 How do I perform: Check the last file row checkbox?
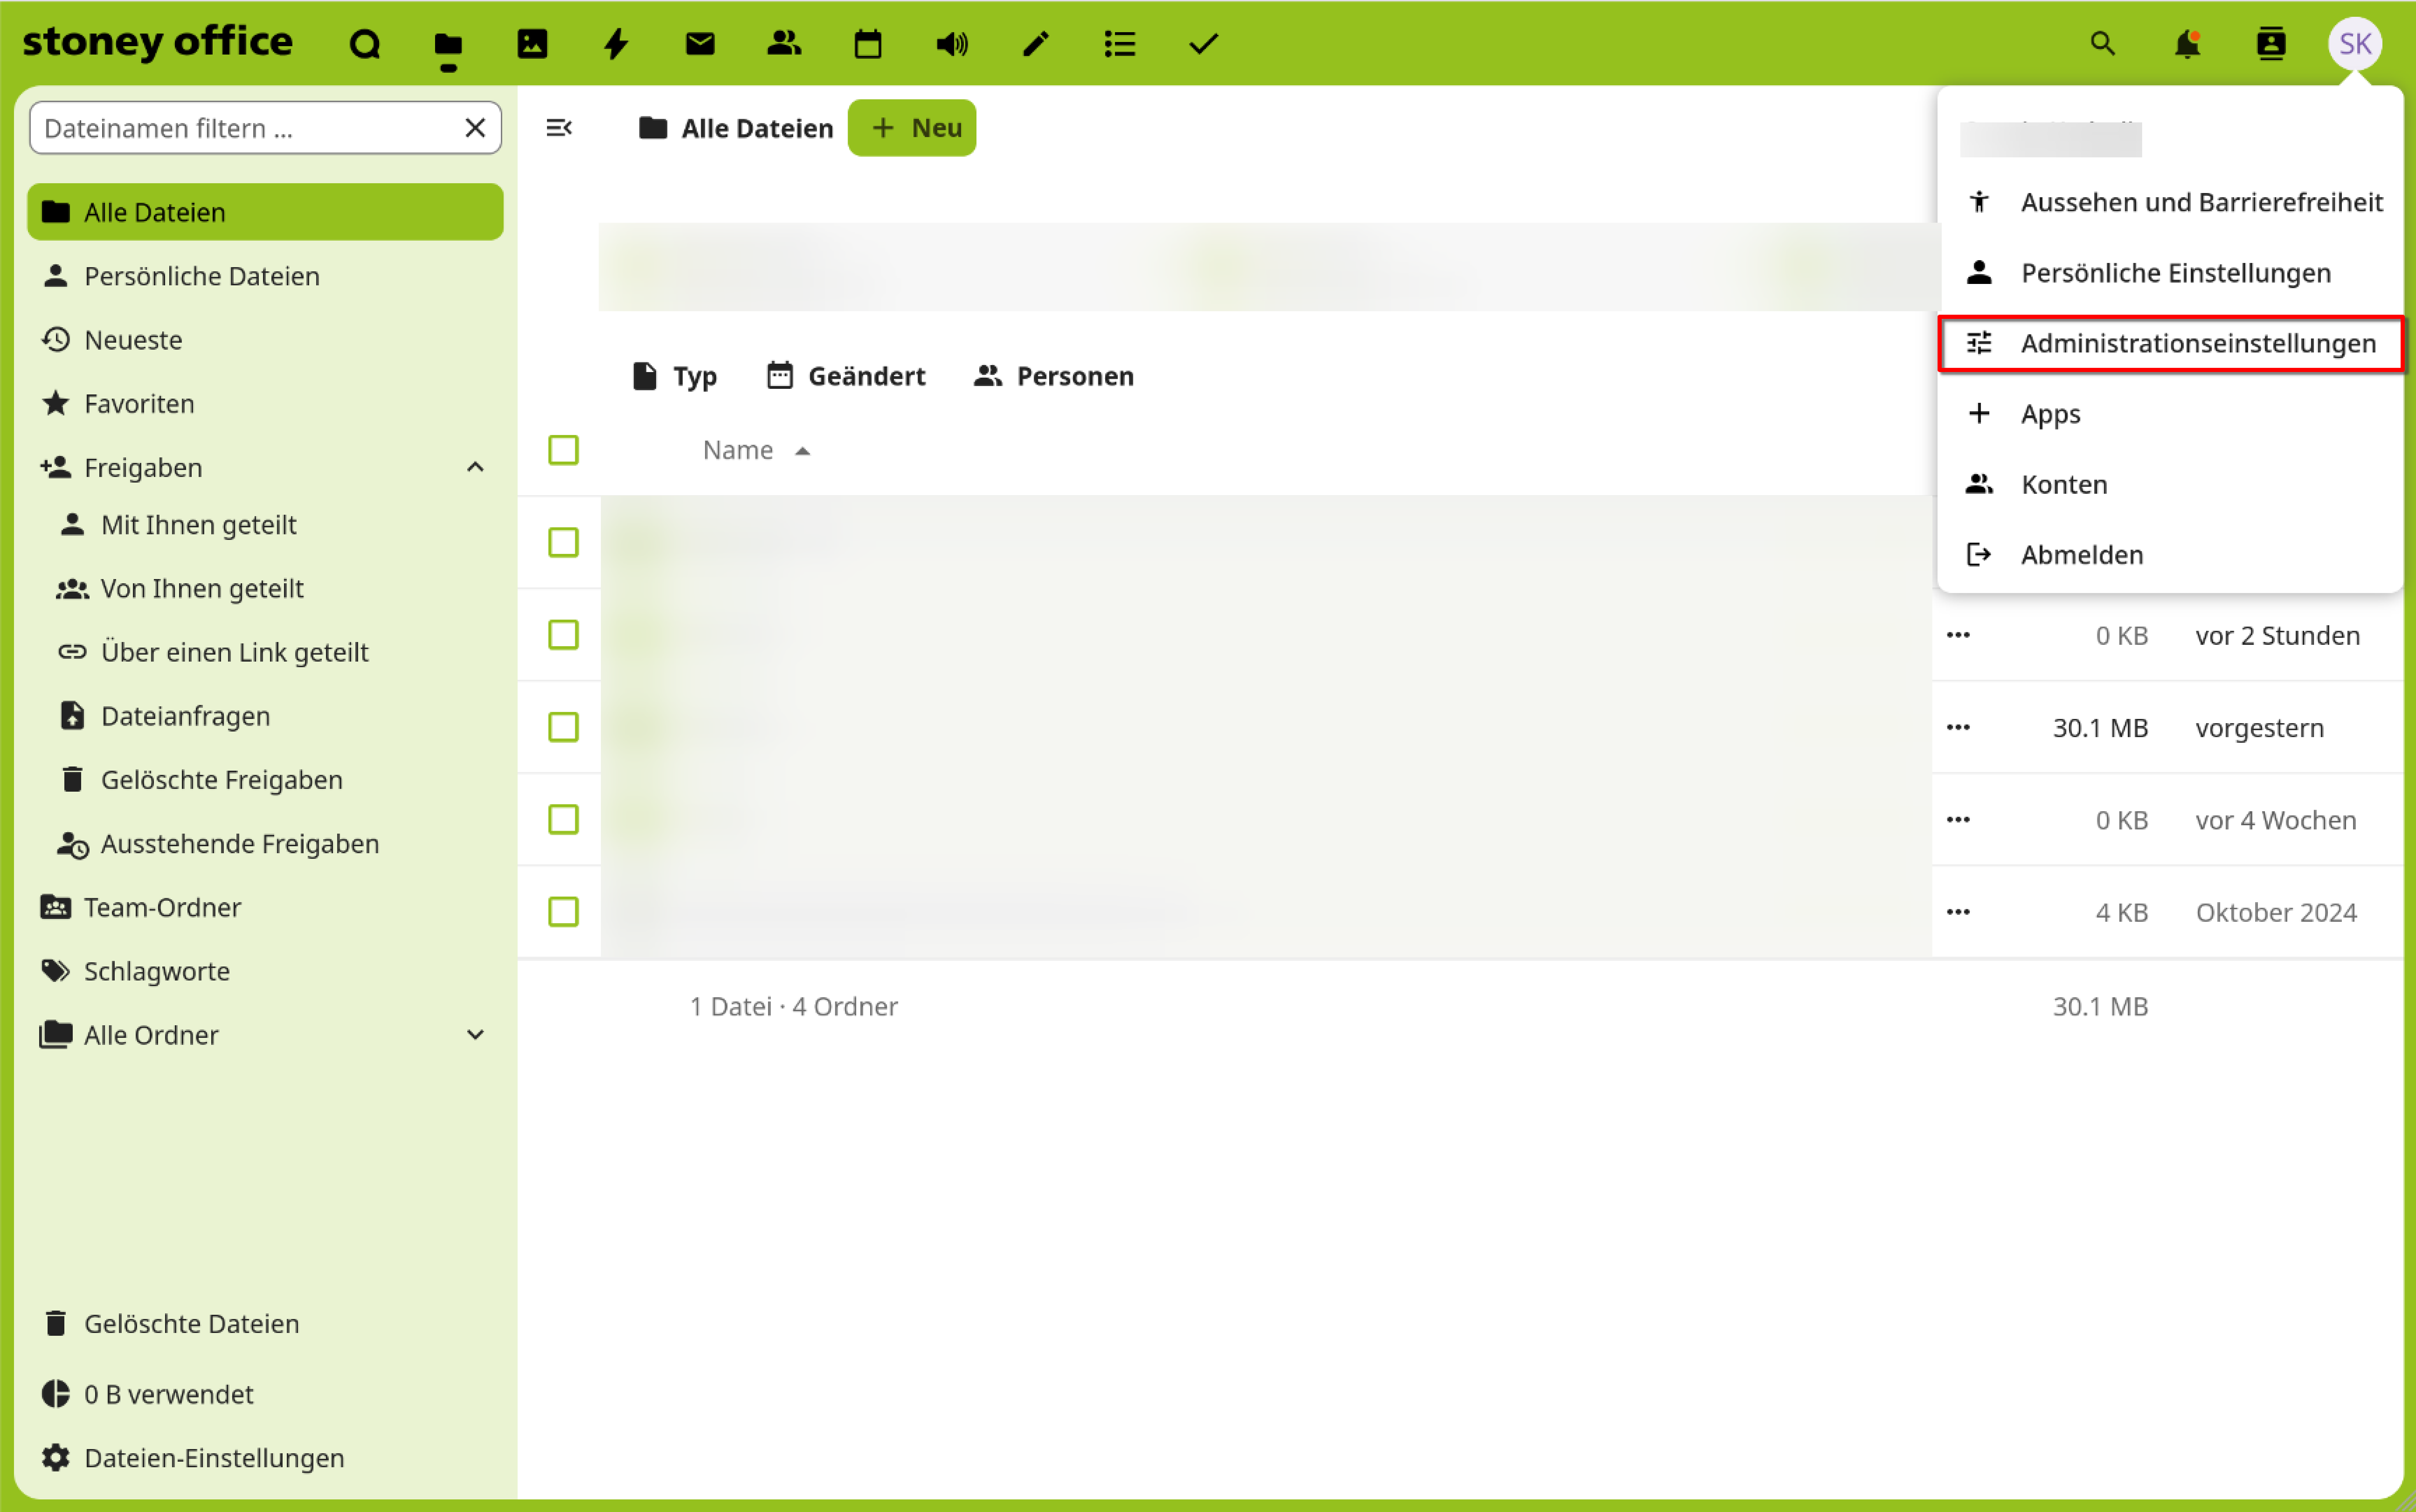[563, 911]
